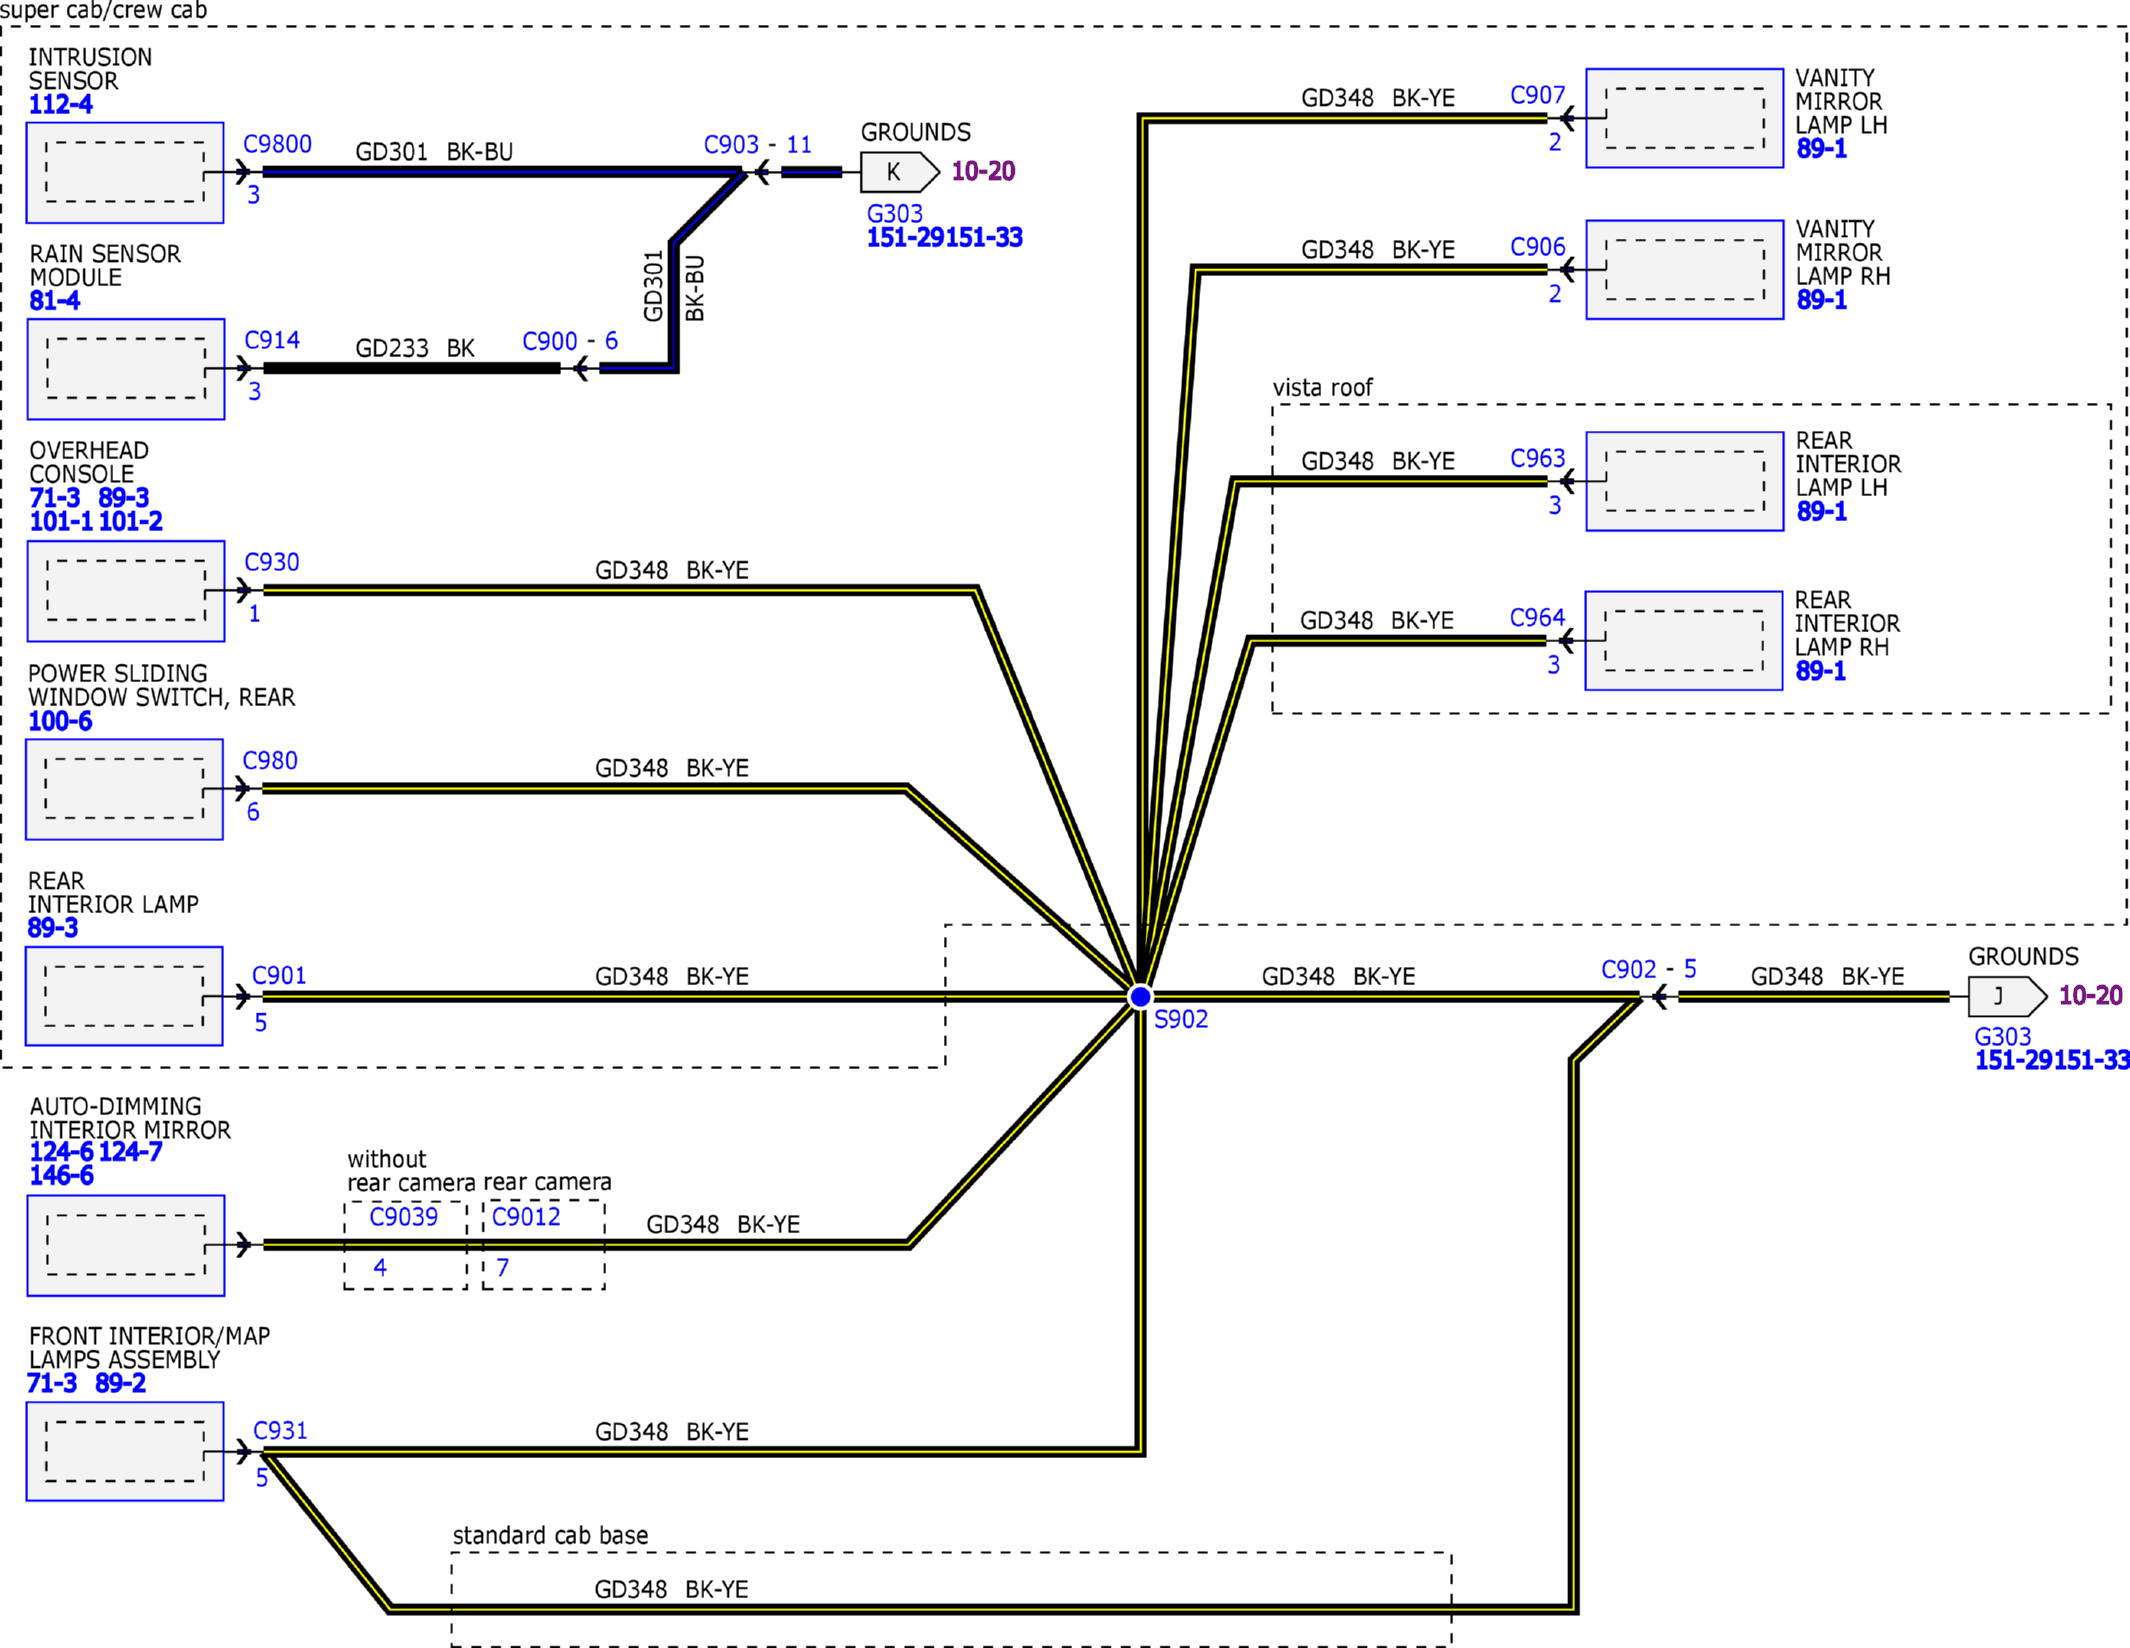
Task: Select the GD301 BK-BU horizontal wire label
Action: [434, 152]
